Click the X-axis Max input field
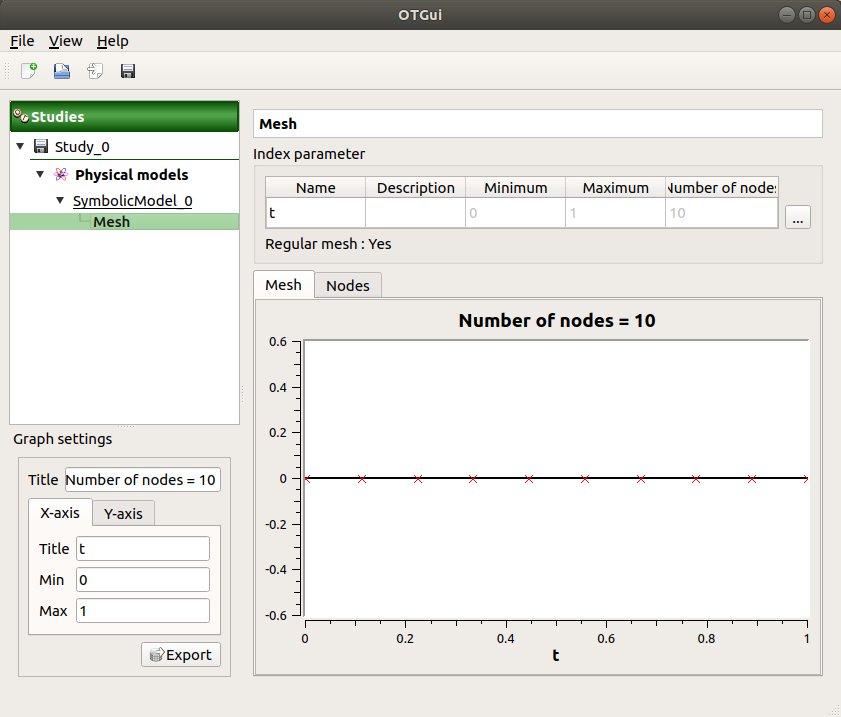 [x=142, y=611]
